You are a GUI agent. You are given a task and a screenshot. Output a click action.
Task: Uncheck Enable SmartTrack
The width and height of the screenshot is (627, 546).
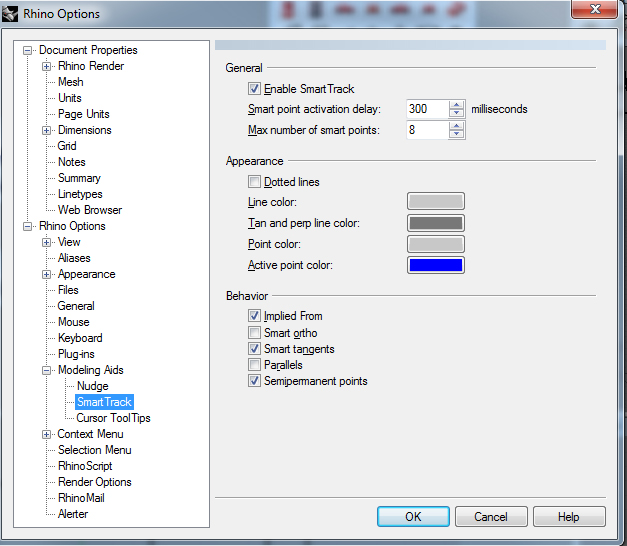254,89
